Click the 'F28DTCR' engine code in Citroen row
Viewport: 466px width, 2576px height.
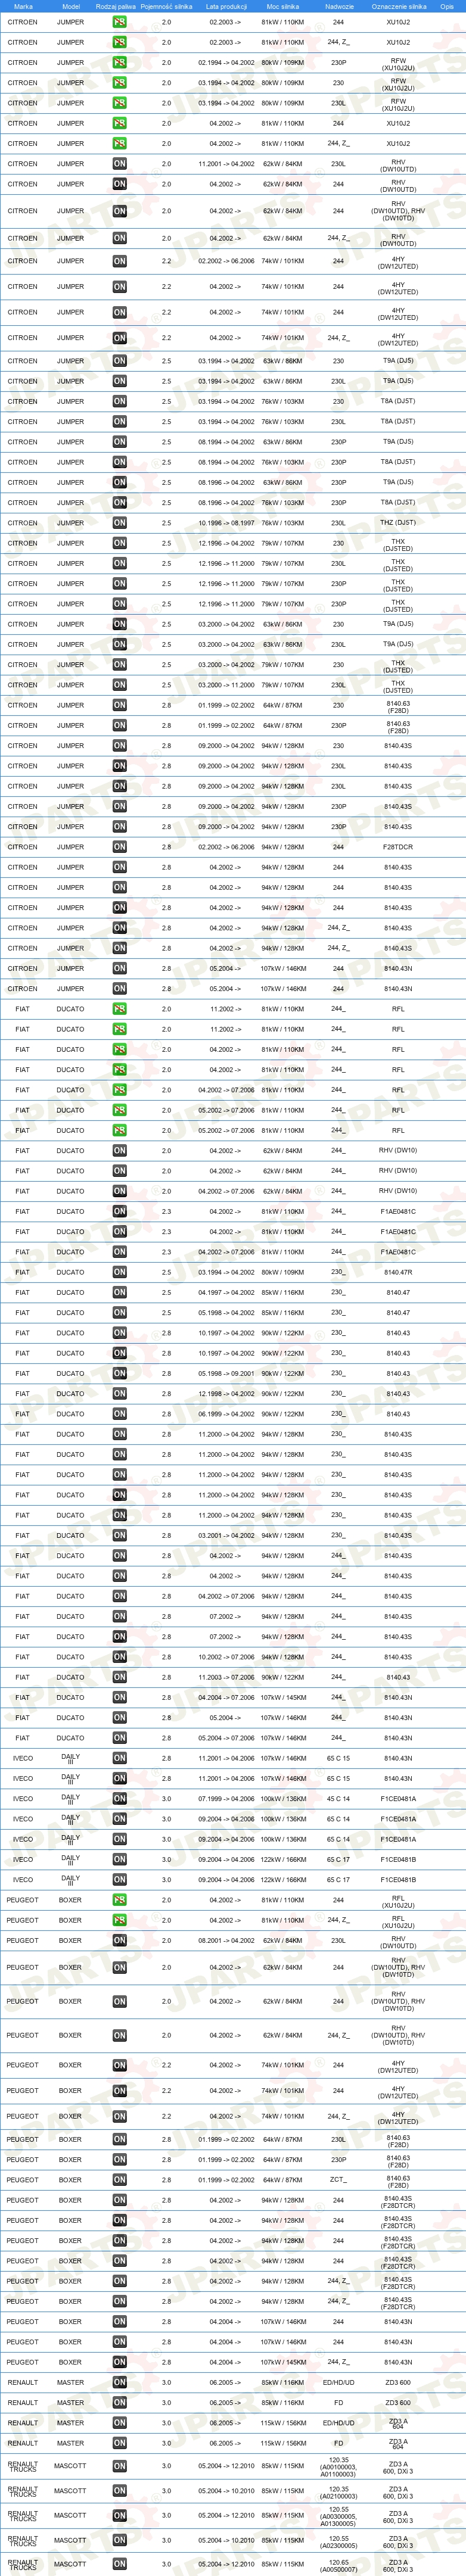click(x=398, y=847)
